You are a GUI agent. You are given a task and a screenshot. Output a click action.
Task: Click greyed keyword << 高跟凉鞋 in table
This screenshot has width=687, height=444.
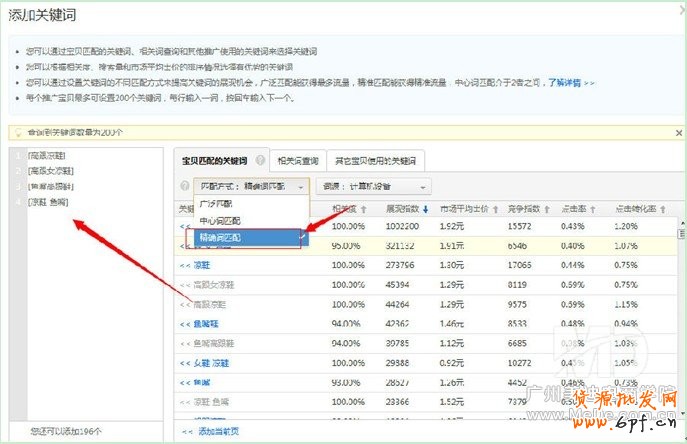pyautogui.click(x=203, y=305)
